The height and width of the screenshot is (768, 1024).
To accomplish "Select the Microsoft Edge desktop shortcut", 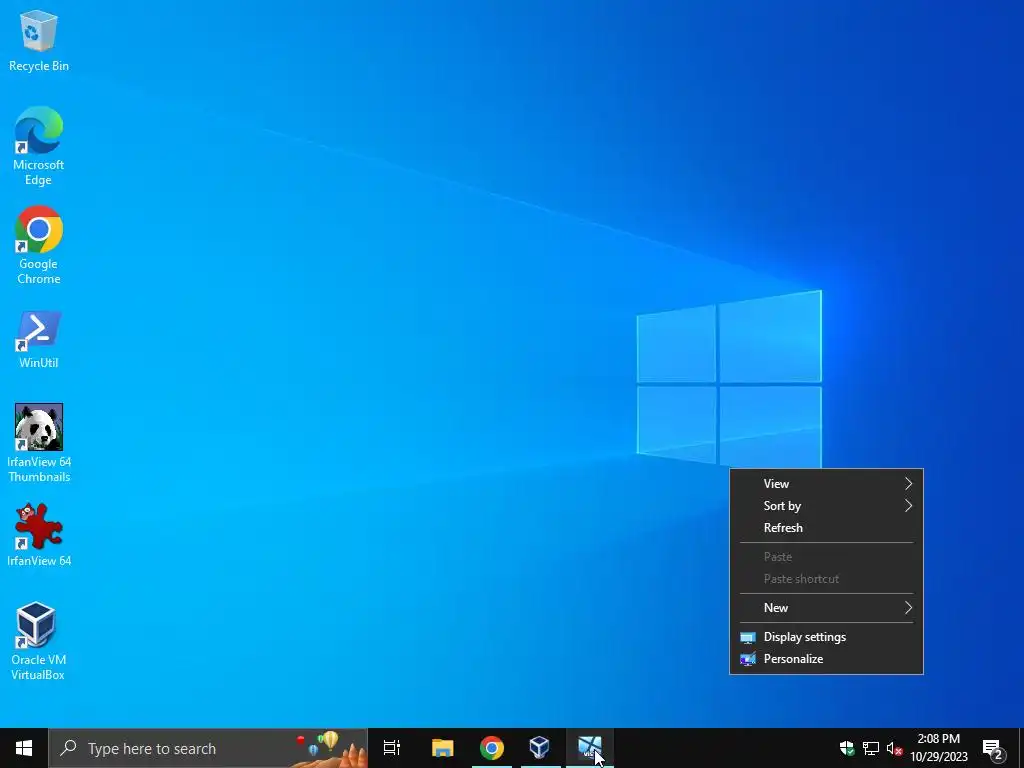I will click(x=39, y=146).
